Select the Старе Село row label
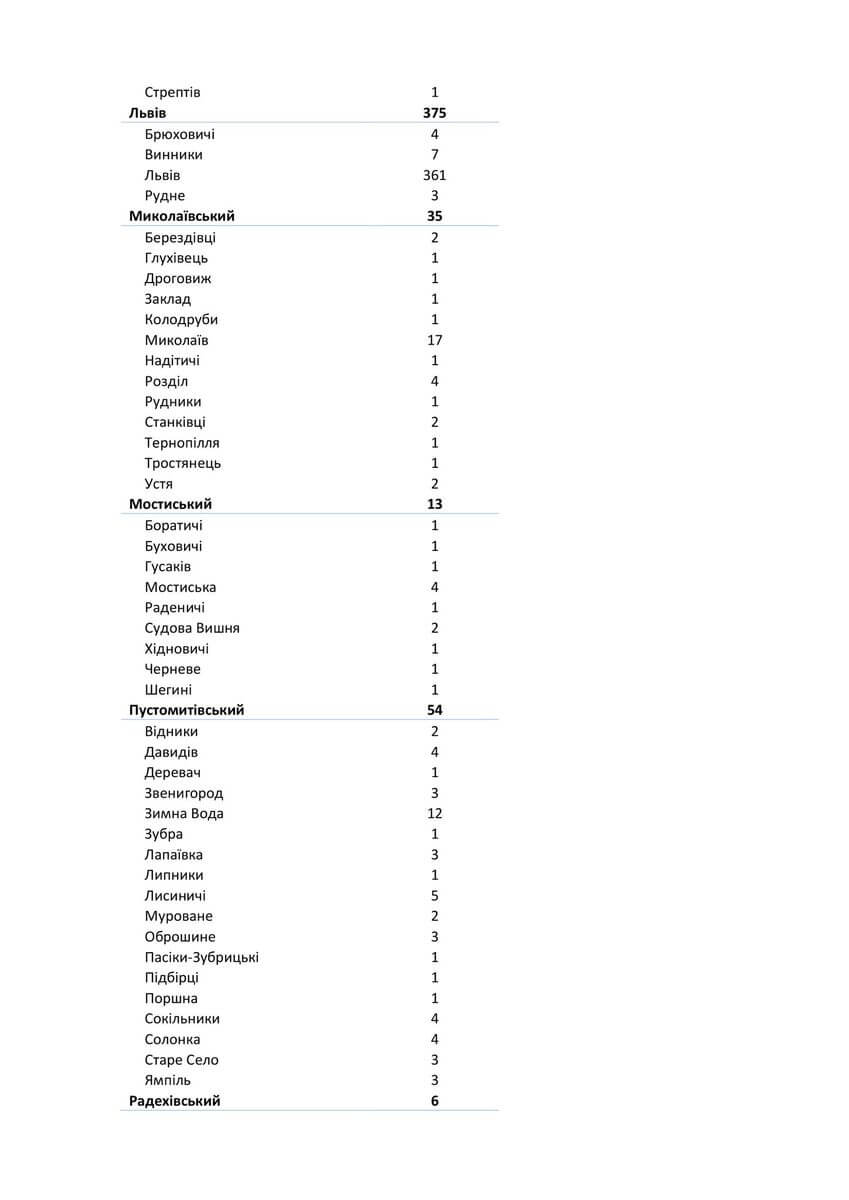 181,1060
